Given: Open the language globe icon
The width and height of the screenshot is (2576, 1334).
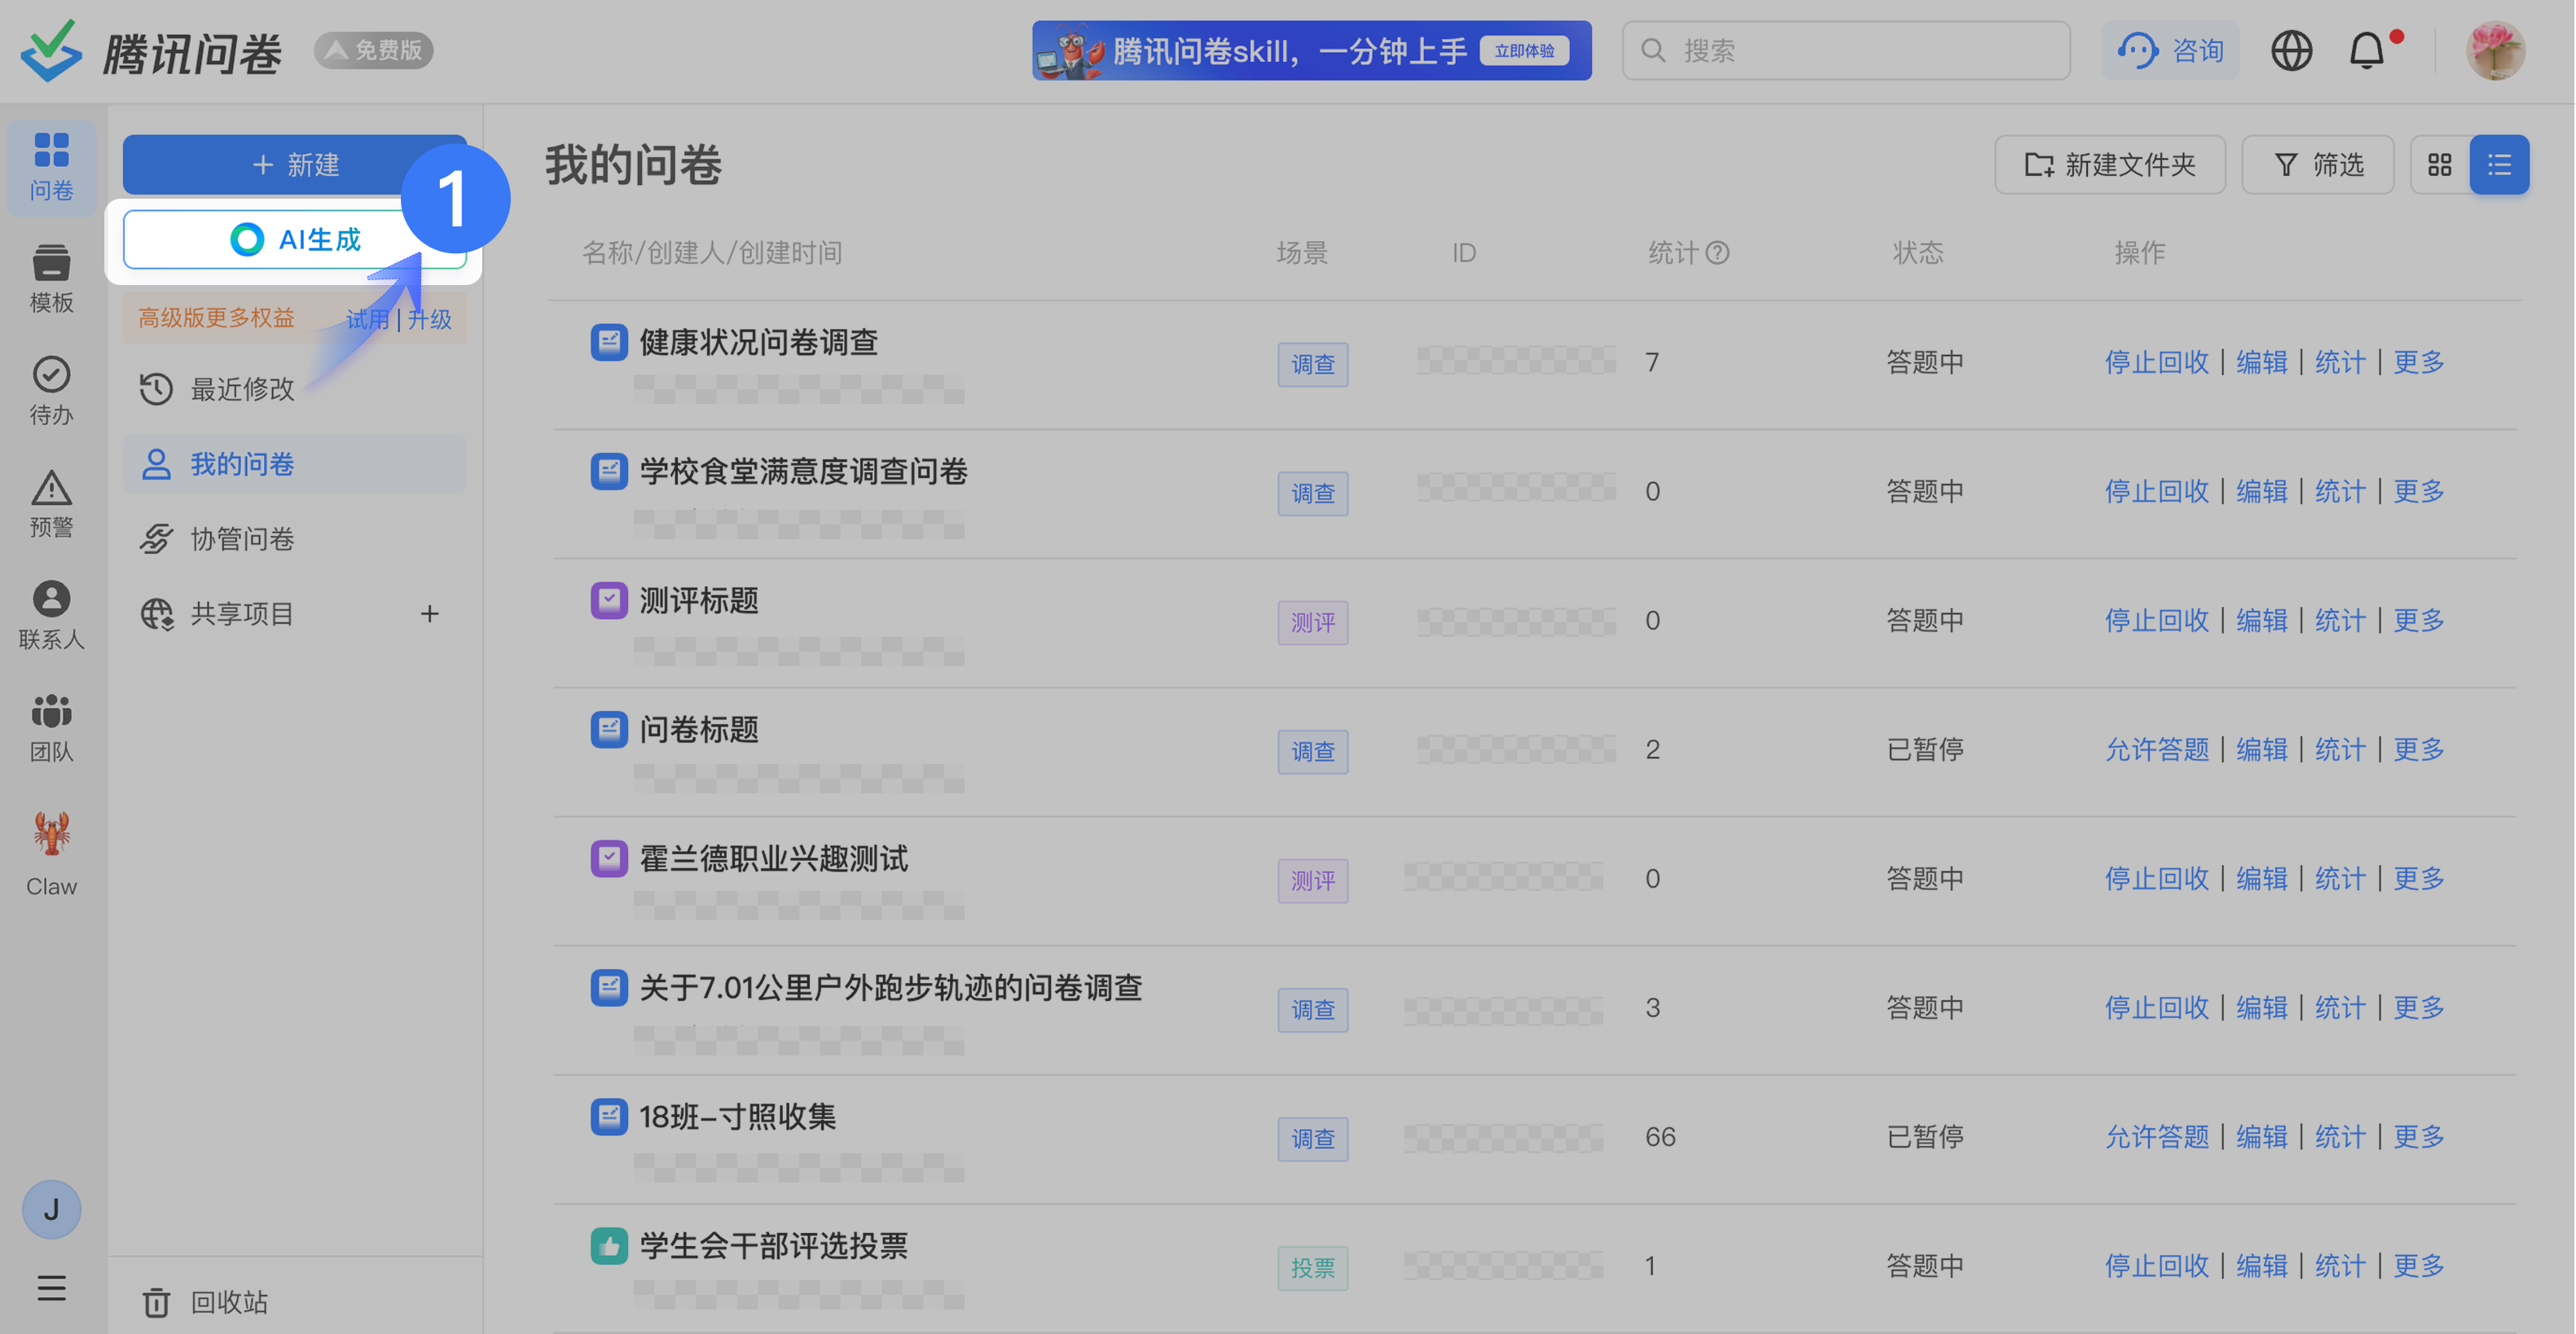Looking at the screenshot, I should pos(2291,50).
